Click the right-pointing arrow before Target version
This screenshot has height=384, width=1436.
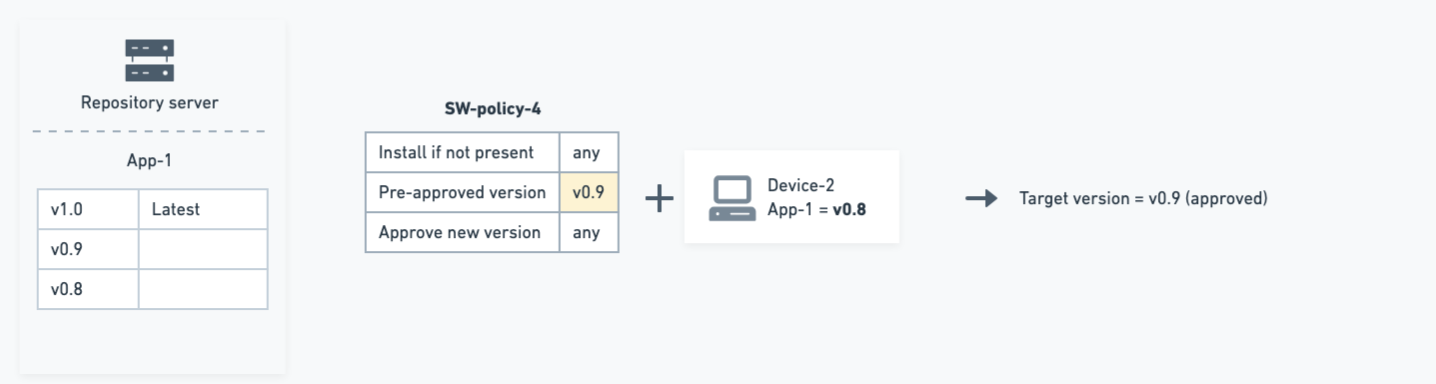(982, 198)
